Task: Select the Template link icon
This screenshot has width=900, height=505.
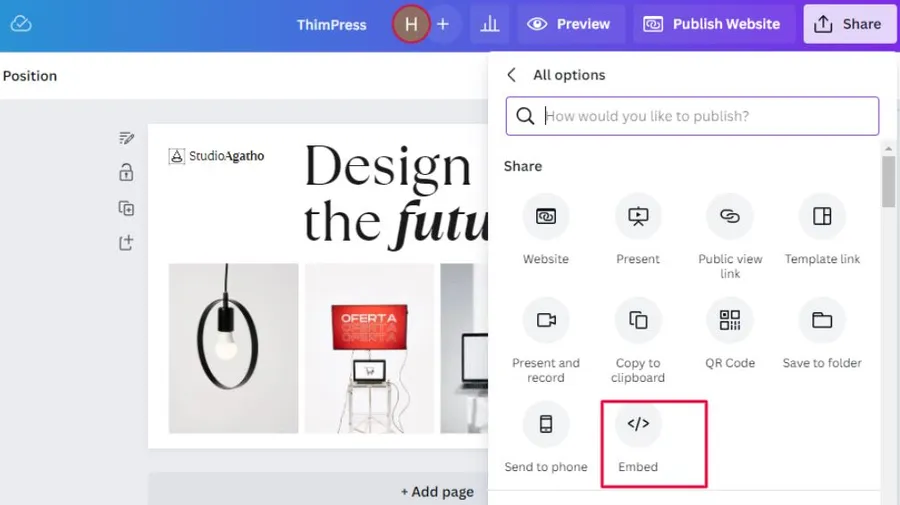Action: pyautogui.click(x=822, y=217)
